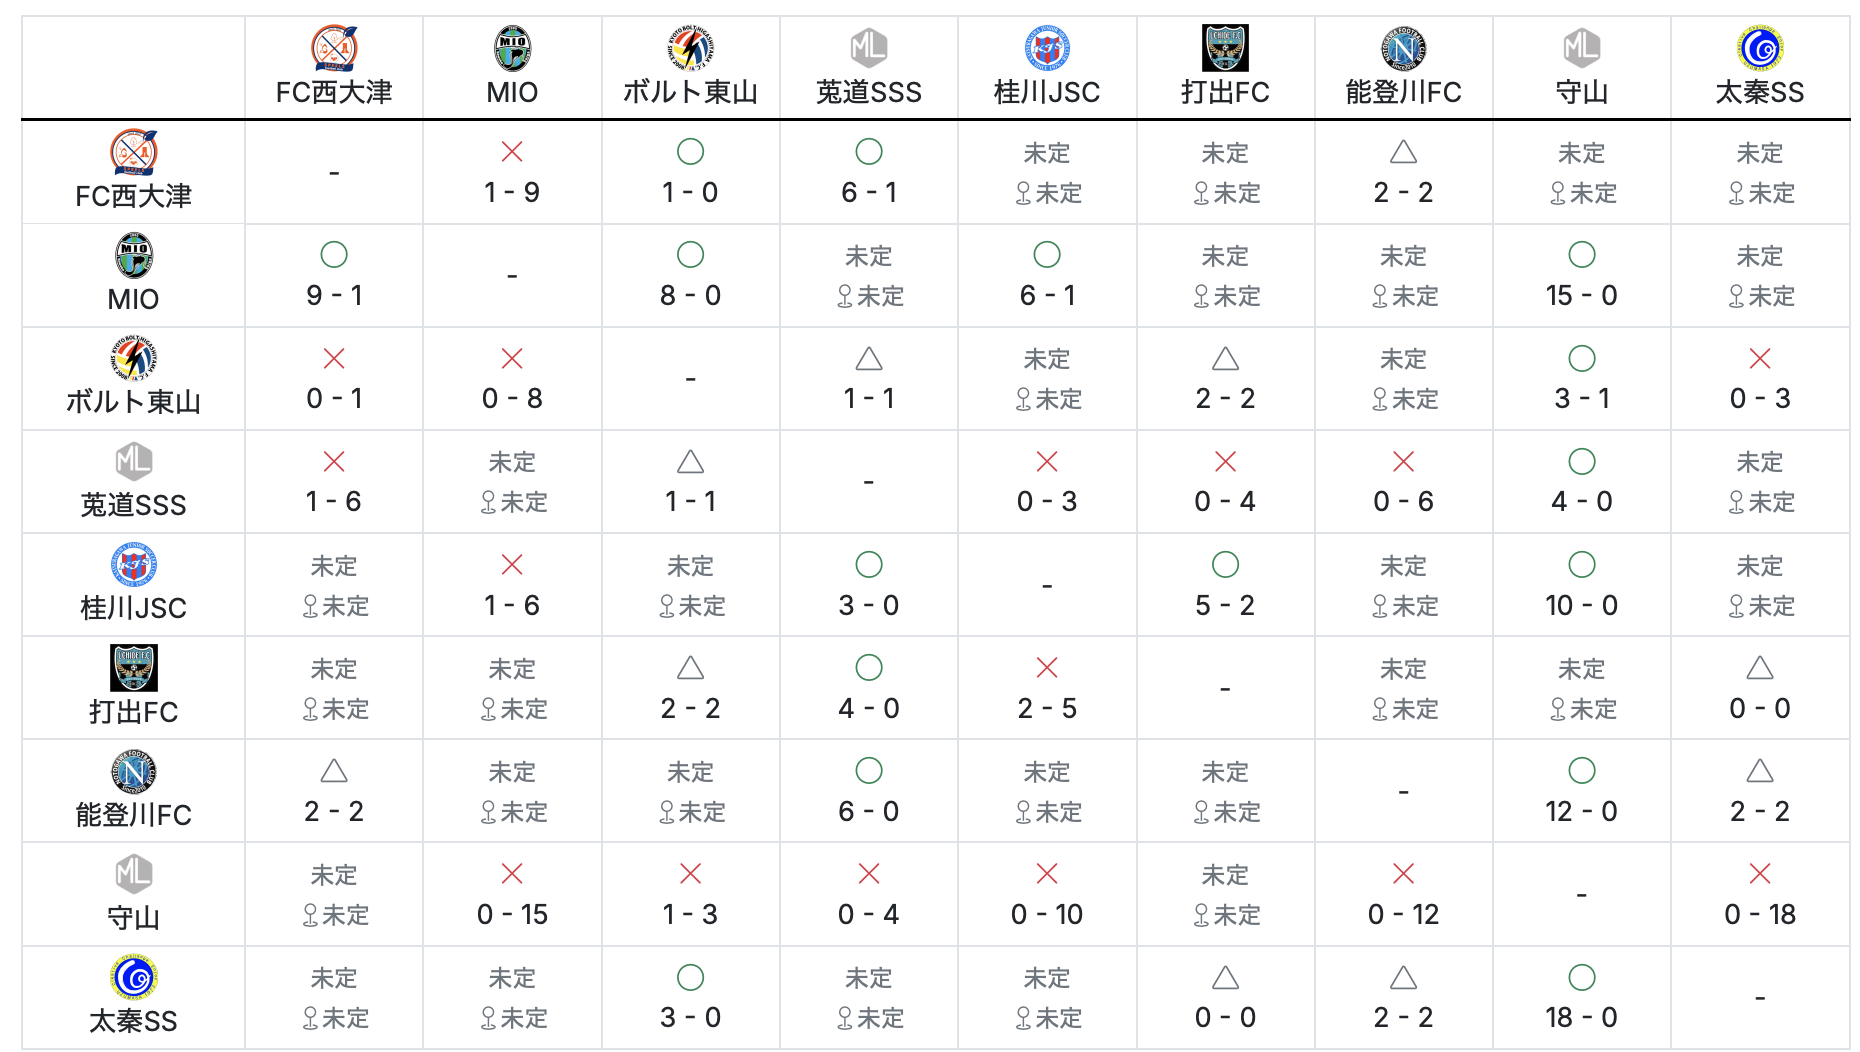Click 打出FC logo in header row
This screenshot has width=1860, height=1052.
(x=1225, y=48)
